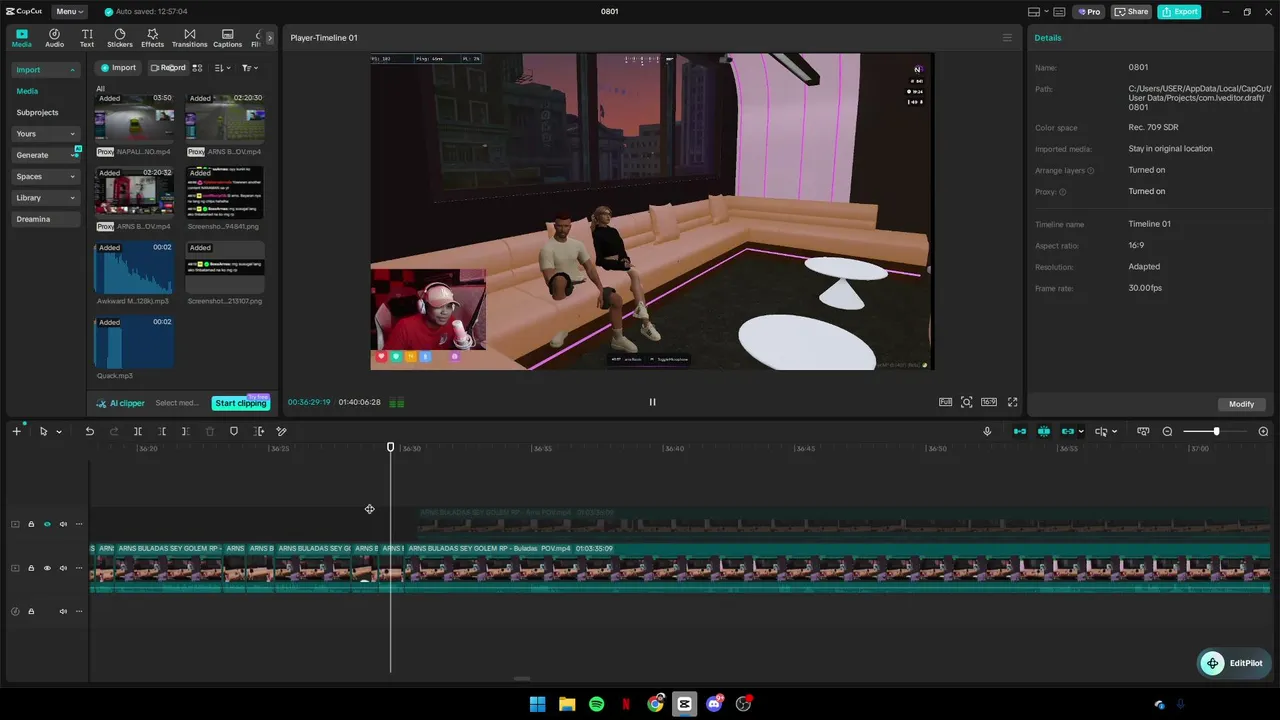This screenshot has height=720, width=1280.
Task: Mute the upper video track
Action: click(63, 524)
